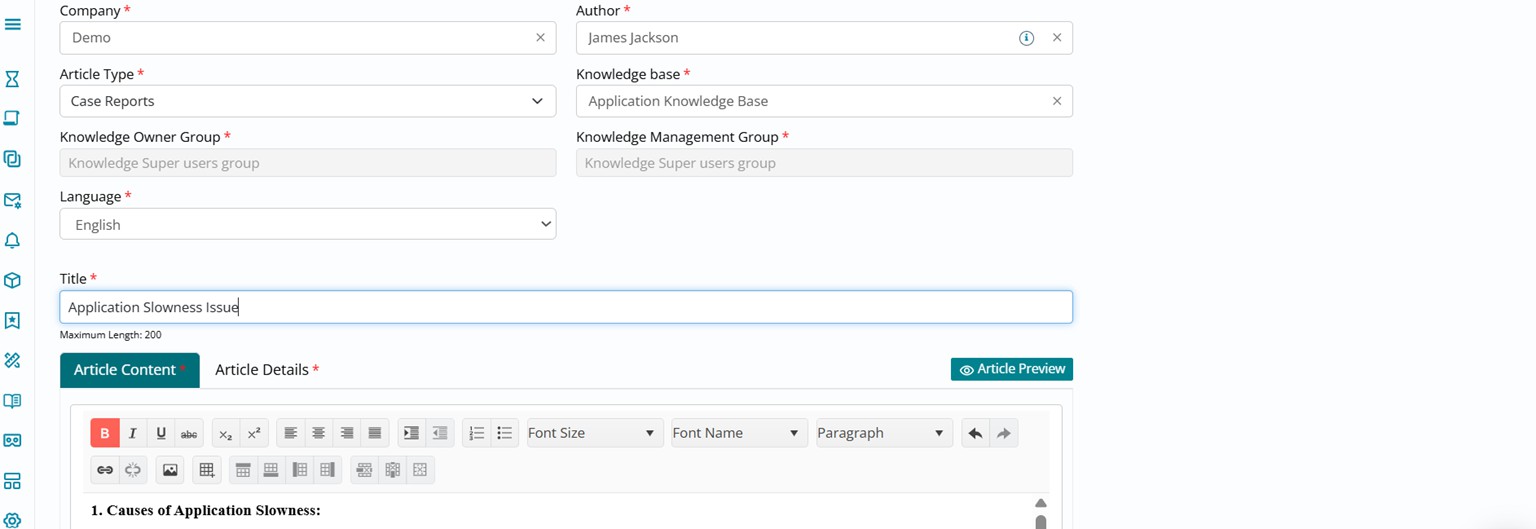Add a table row above
Viewport: 1536px width, 529px height.
click(x=243, y=470)
